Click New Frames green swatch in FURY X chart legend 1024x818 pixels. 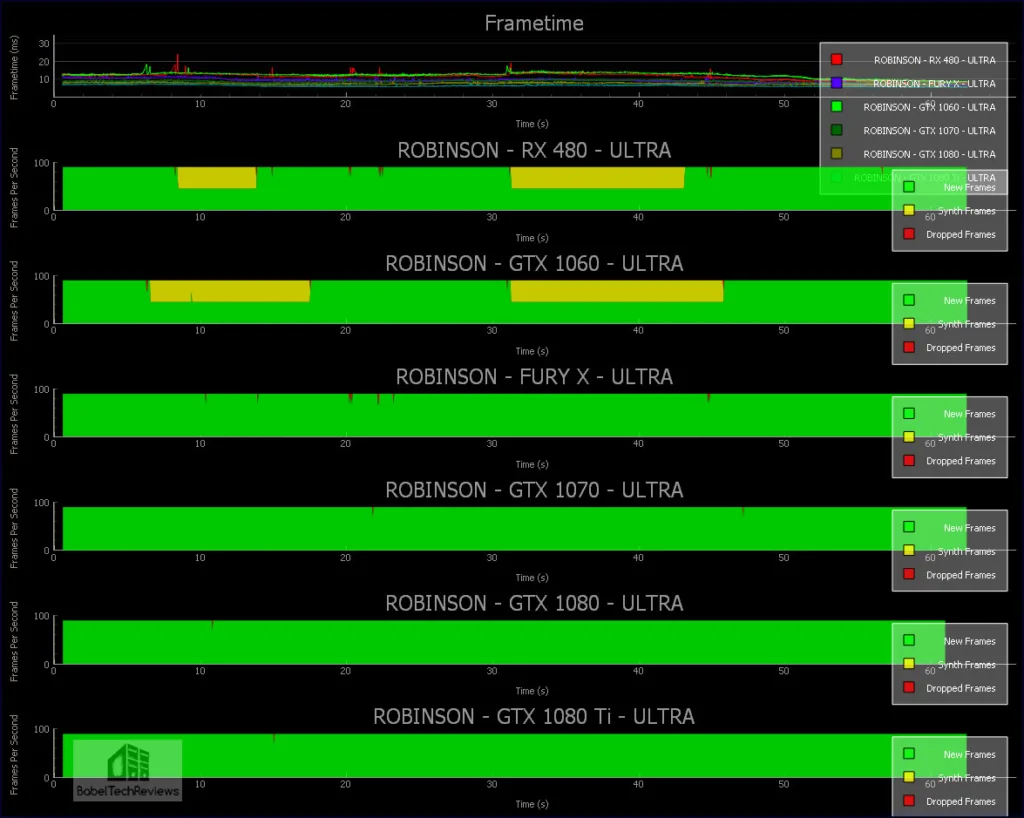(x=908, y=413)
